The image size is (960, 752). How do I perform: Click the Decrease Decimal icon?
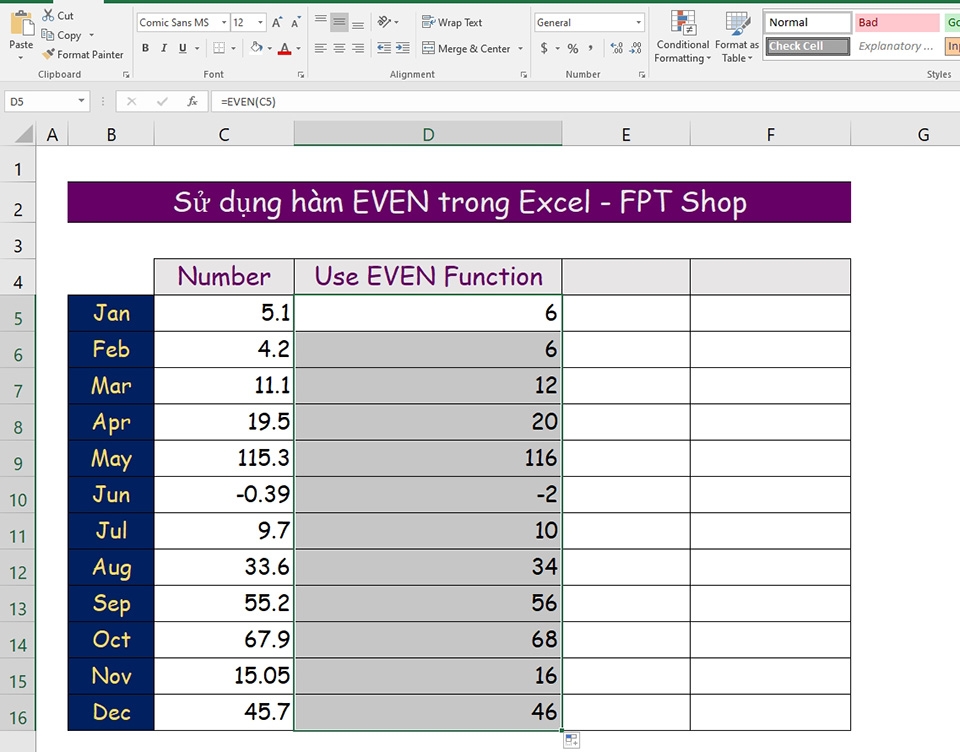(x=636, y=48)
